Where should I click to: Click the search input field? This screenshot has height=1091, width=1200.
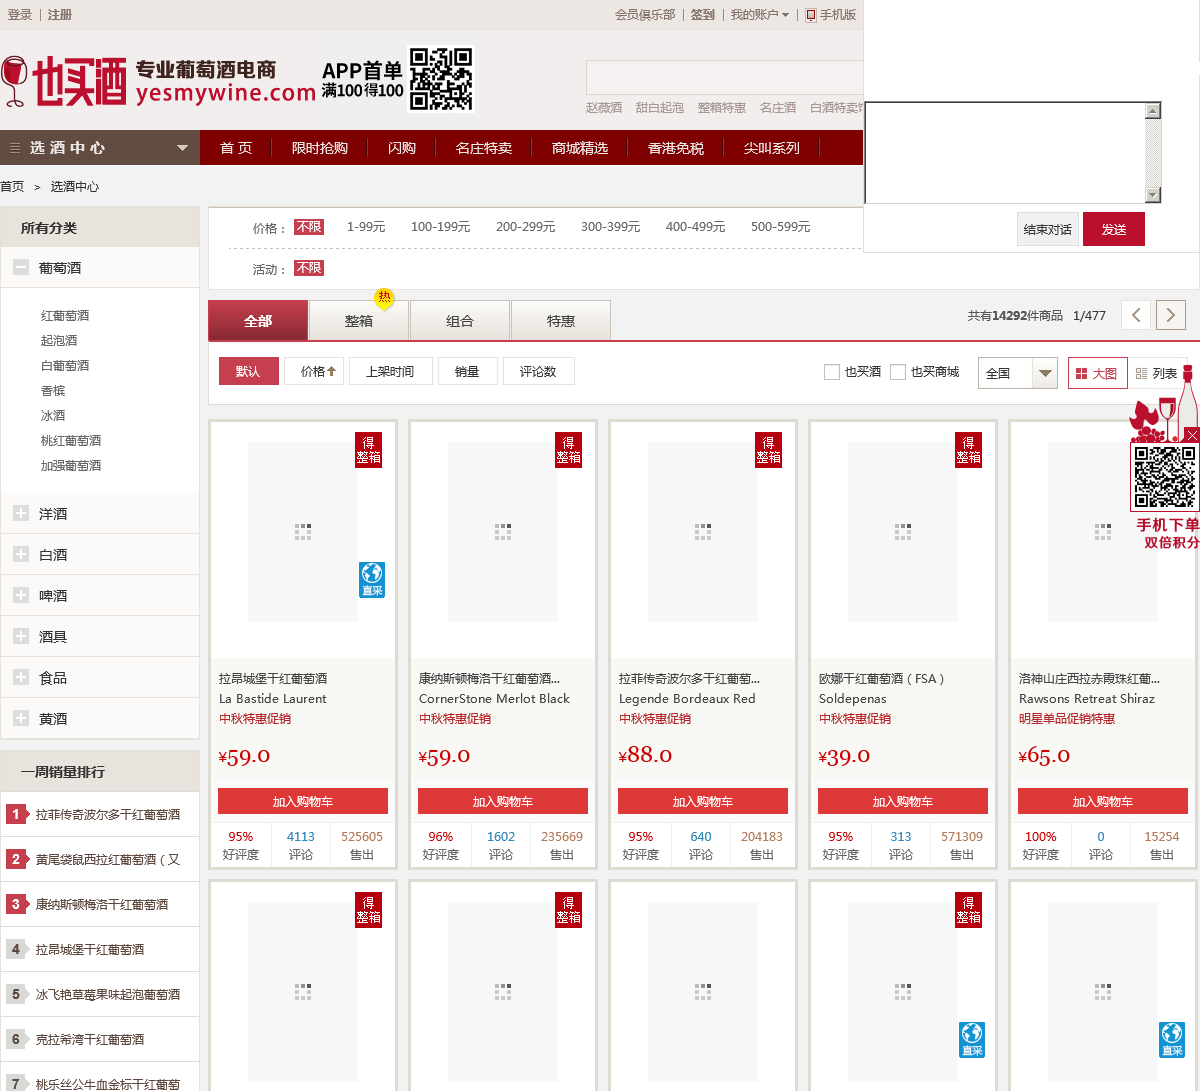[725, 78]
